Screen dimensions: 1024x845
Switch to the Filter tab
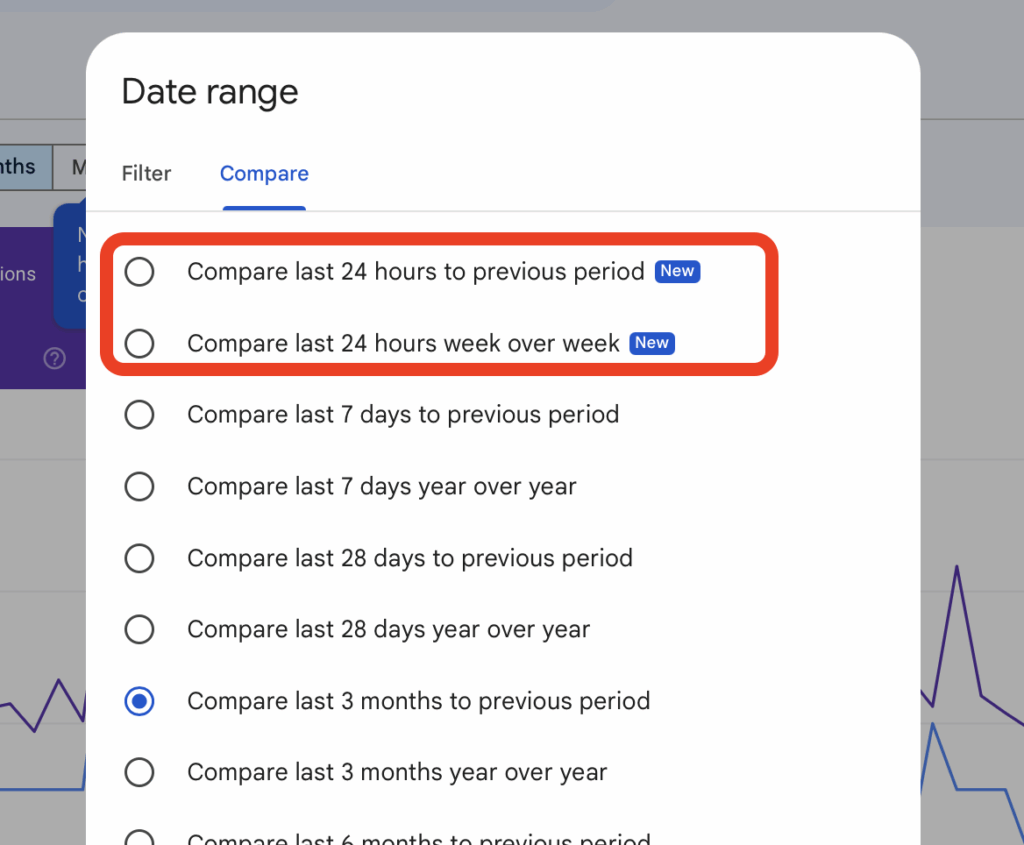click(x=146, y=174)
